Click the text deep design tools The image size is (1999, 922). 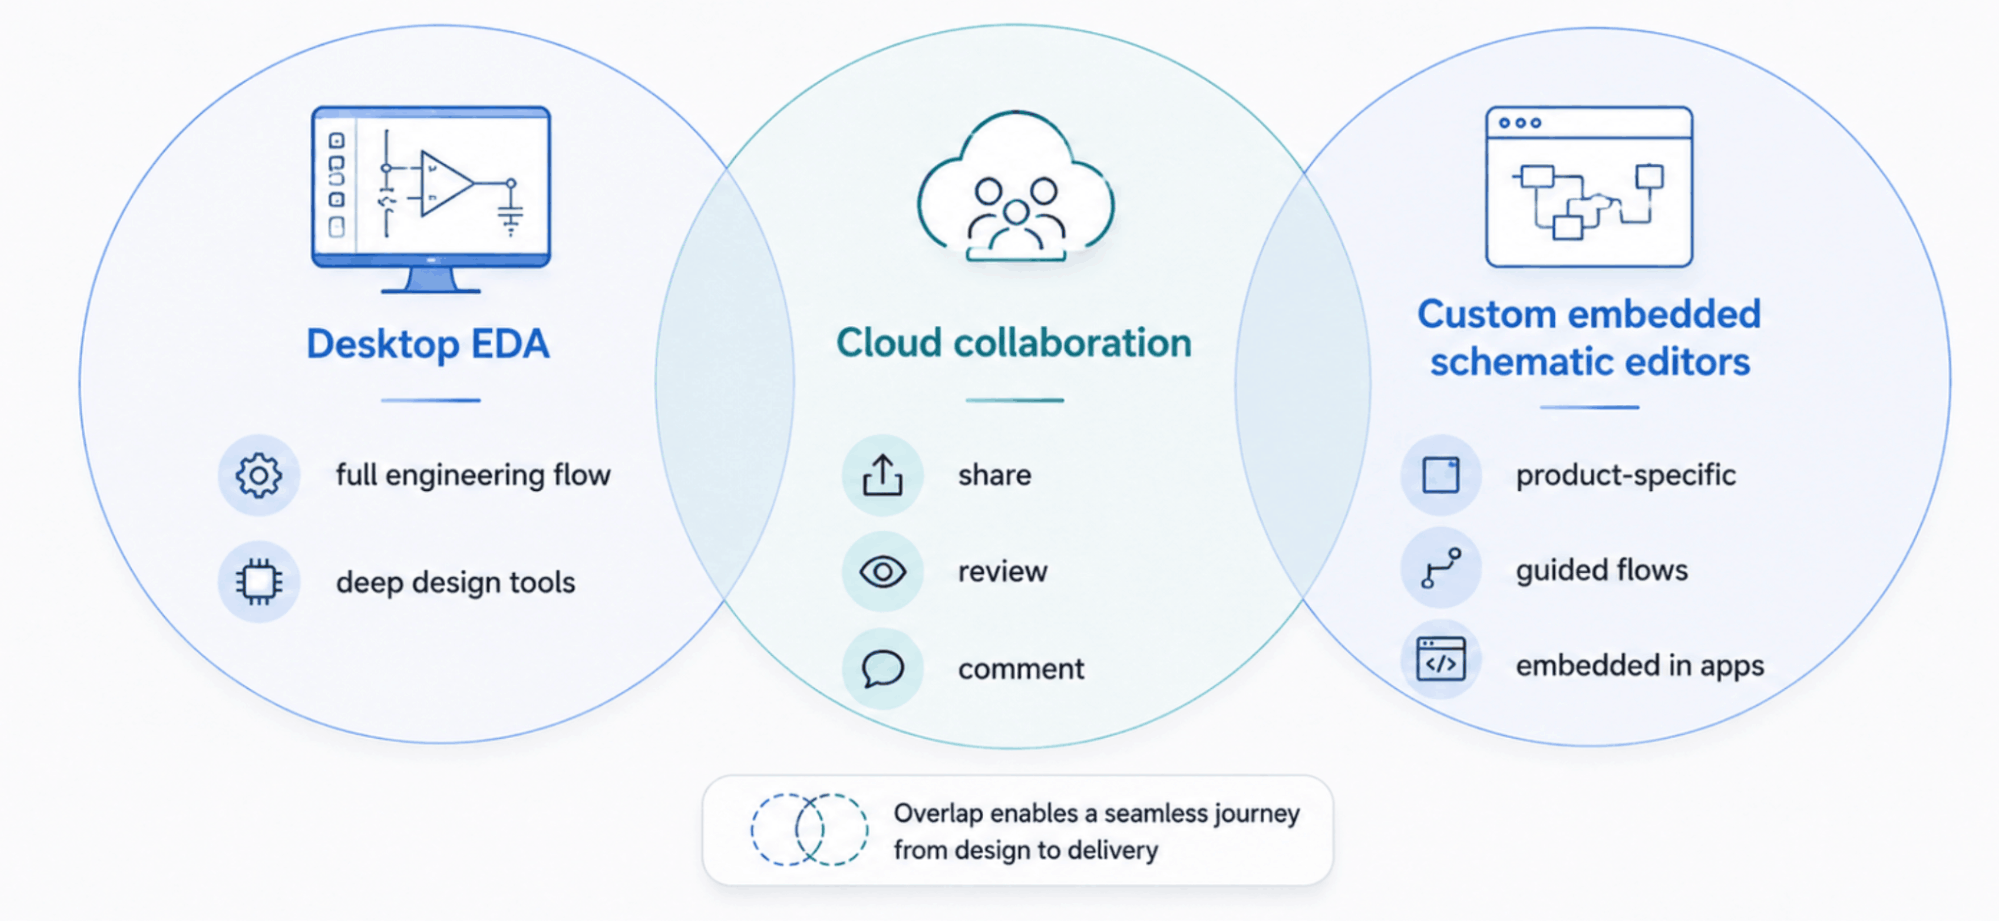tap(455, 582)
